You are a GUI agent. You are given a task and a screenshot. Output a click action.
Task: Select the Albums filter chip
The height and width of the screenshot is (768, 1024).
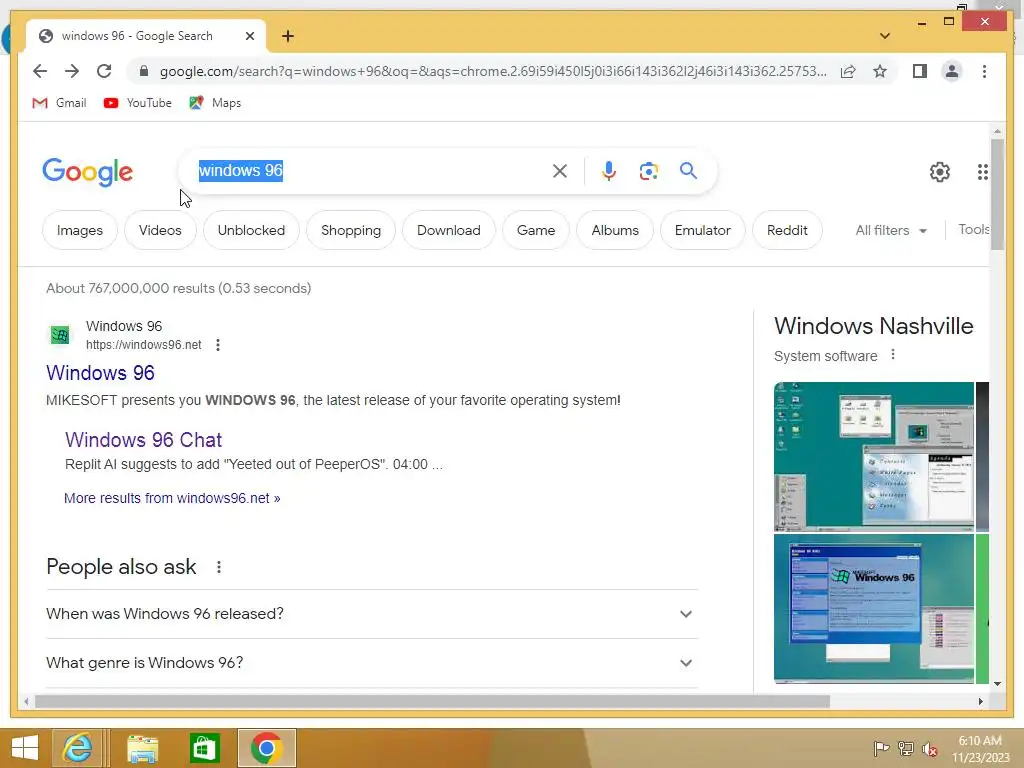click(615, 230)
